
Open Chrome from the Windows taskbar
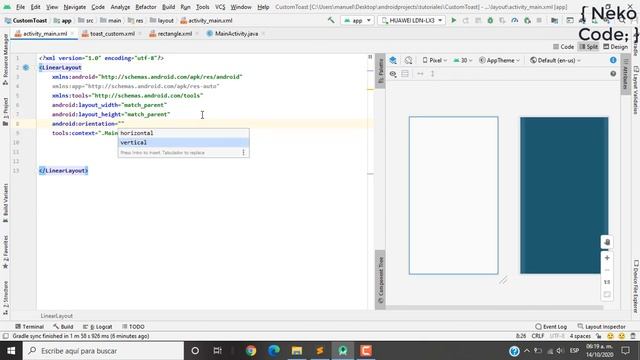251,351
